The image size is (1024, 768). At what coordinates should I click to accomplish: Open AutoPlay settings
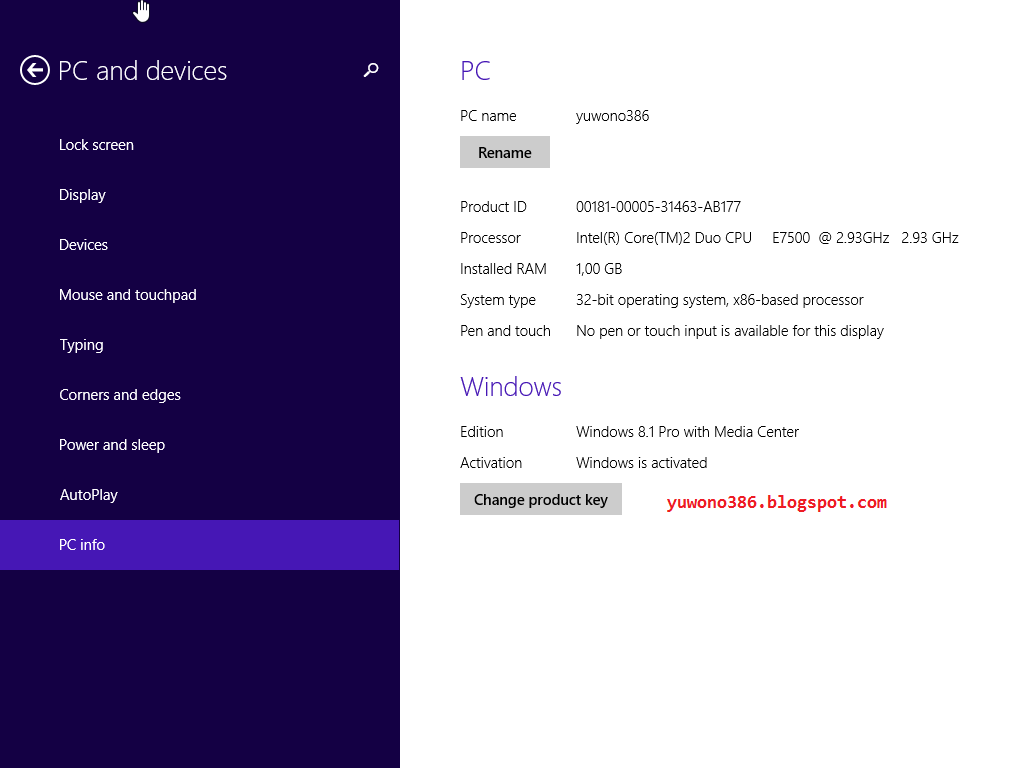[200, 495]
